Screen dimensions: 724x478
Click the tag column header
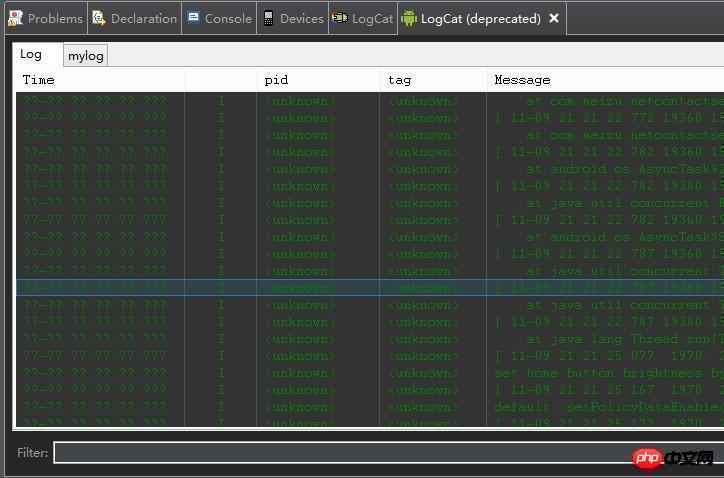point(434,80)
